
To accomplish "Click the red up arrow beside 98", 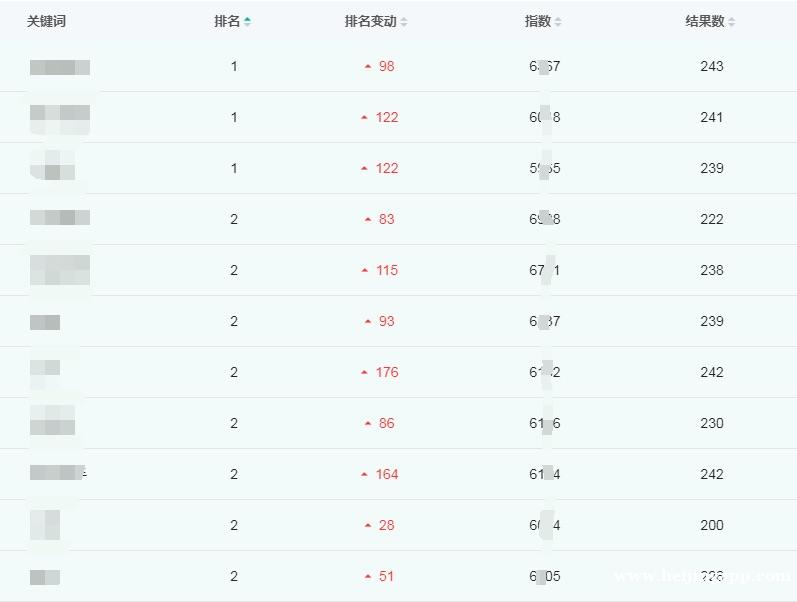I will (x=368, y=67).
